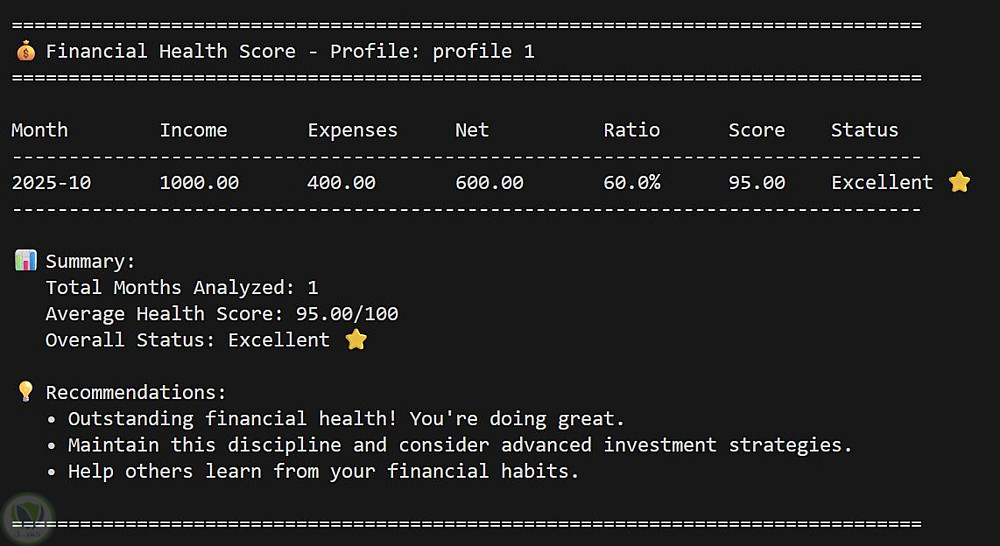Click the money bag emoji in the title
Image resolution: width=1000 pixels, height=546 pixels.
pyautogui.click(x=25, y=51)
